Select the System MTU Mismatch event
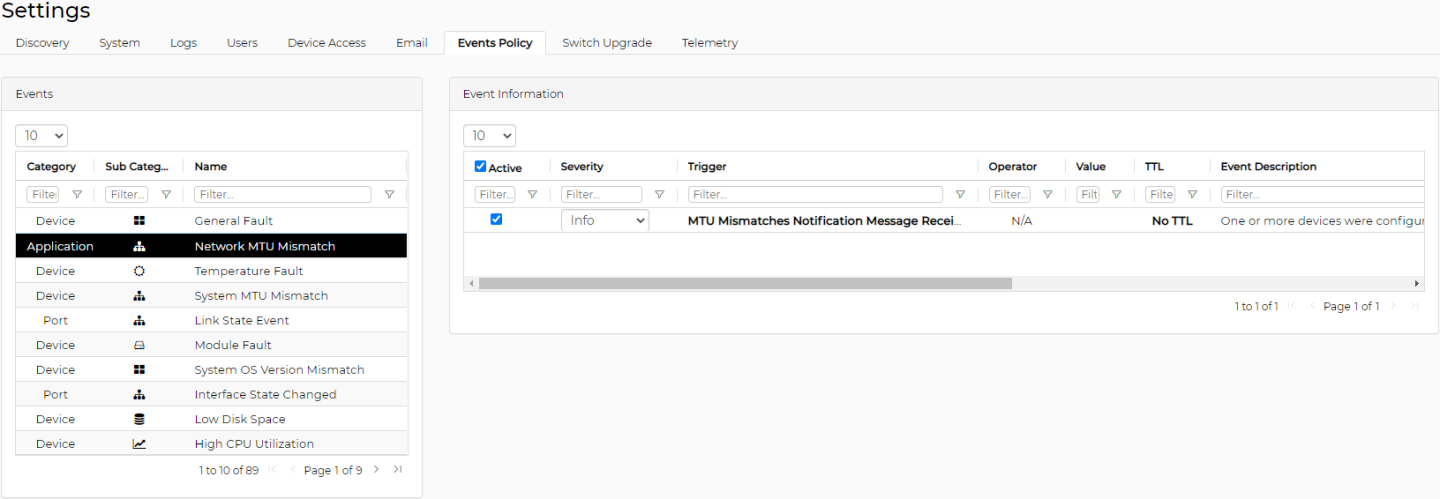The height and width of the screenshot is (499, 1440). pos(261,296)
